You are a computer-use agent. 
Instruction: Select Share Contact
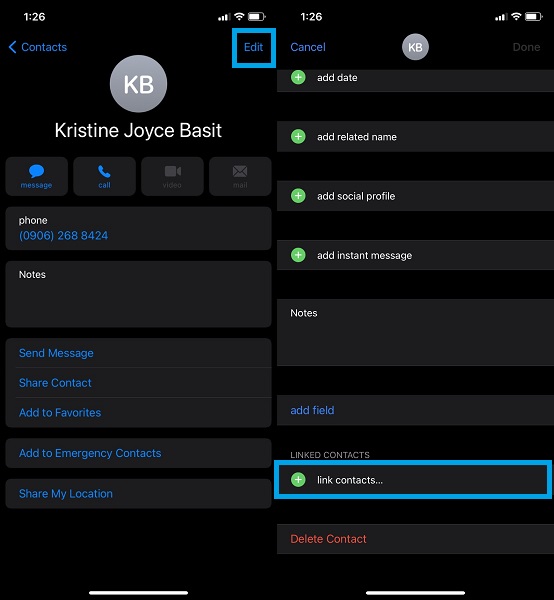[x=138, y=383]
